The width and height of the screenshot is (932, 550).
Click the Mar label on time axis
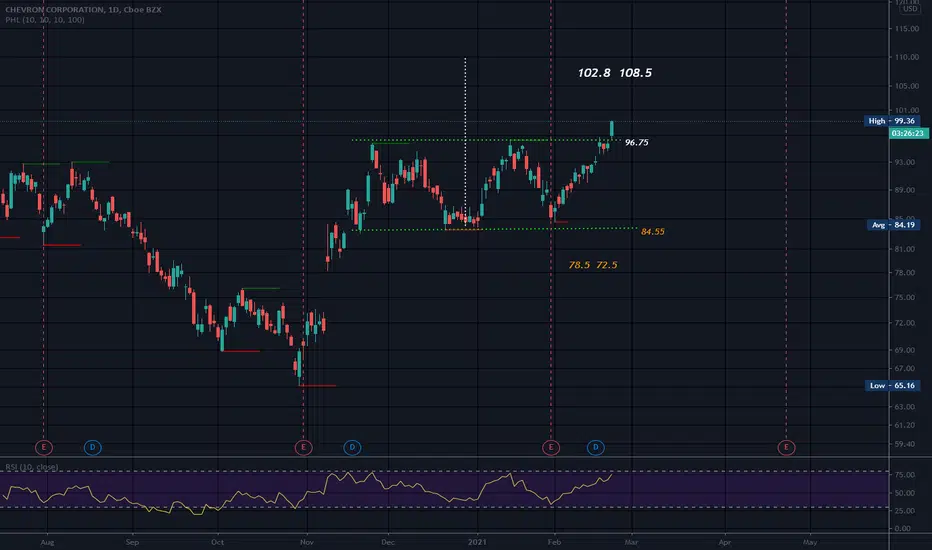(631, 542)
